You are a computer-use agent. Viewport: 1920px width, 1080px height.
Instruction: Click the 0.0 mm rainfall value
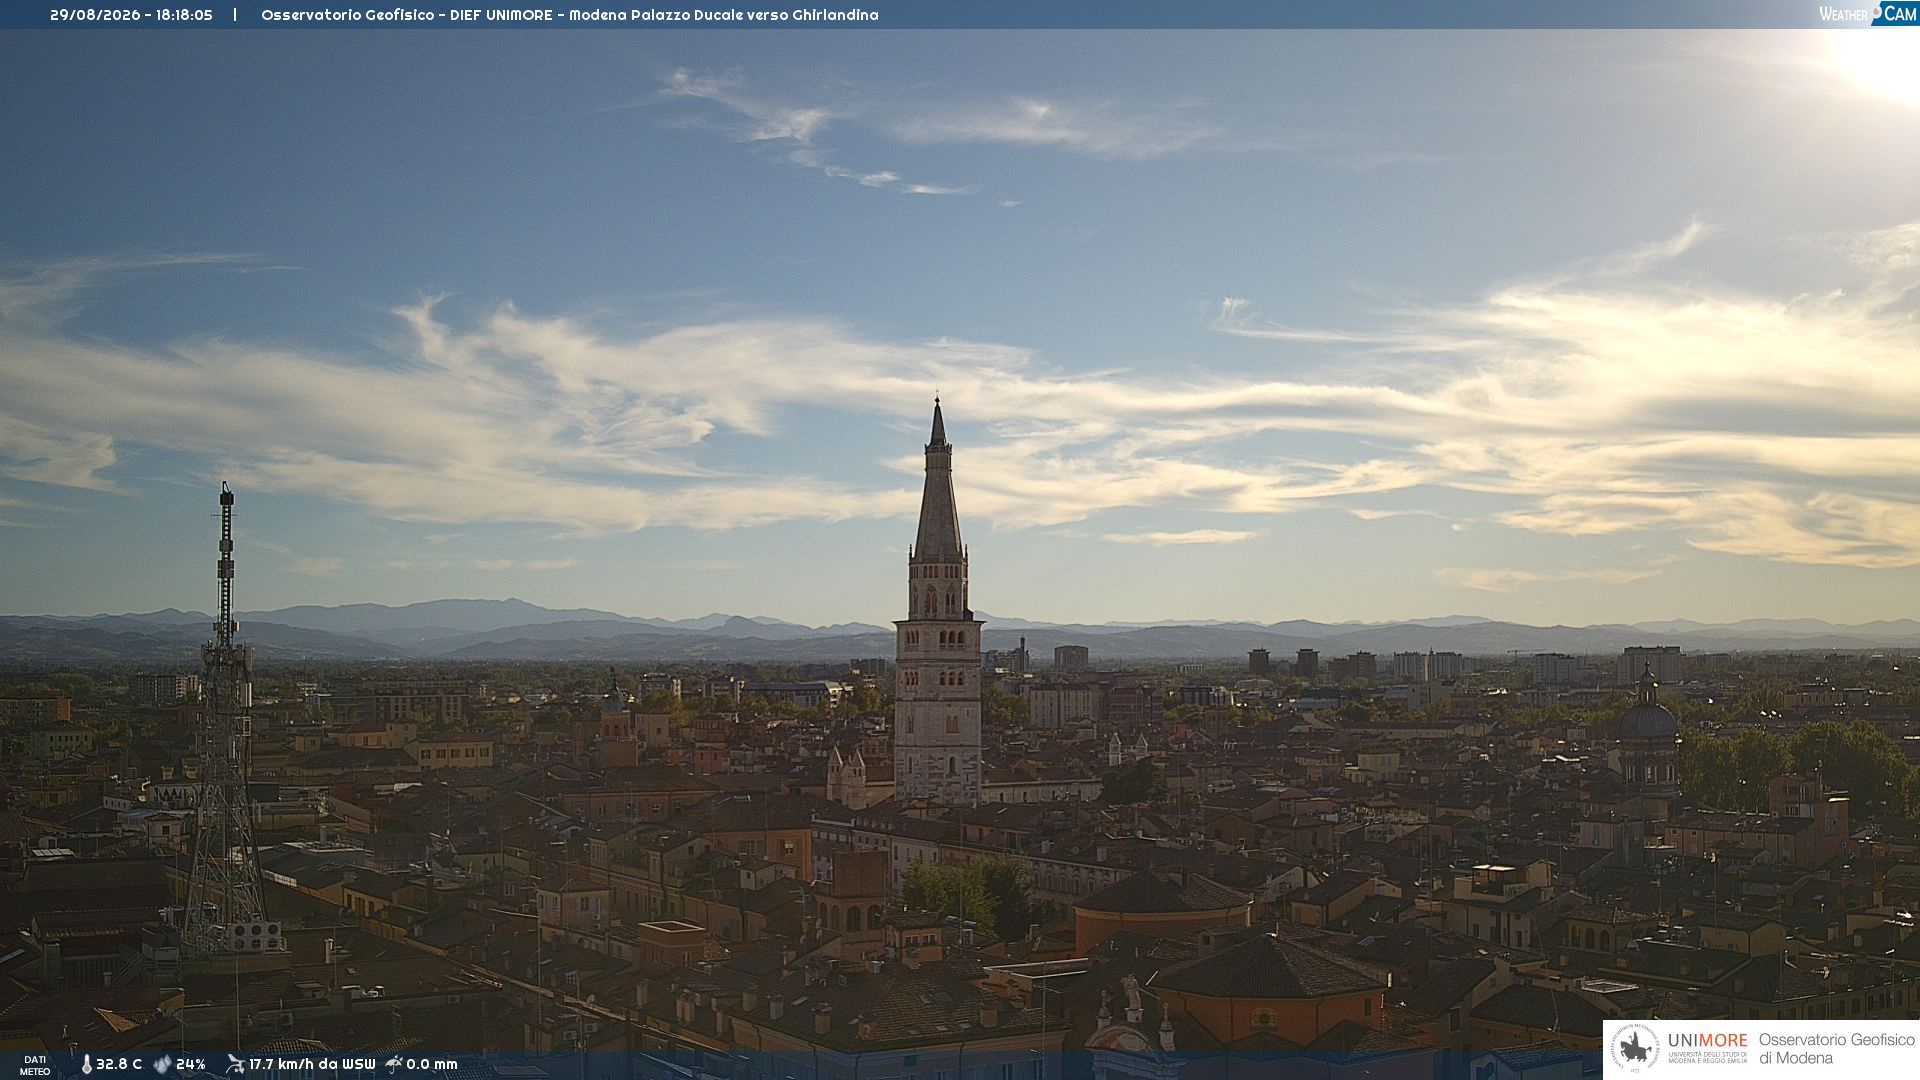coord(432,1064)
